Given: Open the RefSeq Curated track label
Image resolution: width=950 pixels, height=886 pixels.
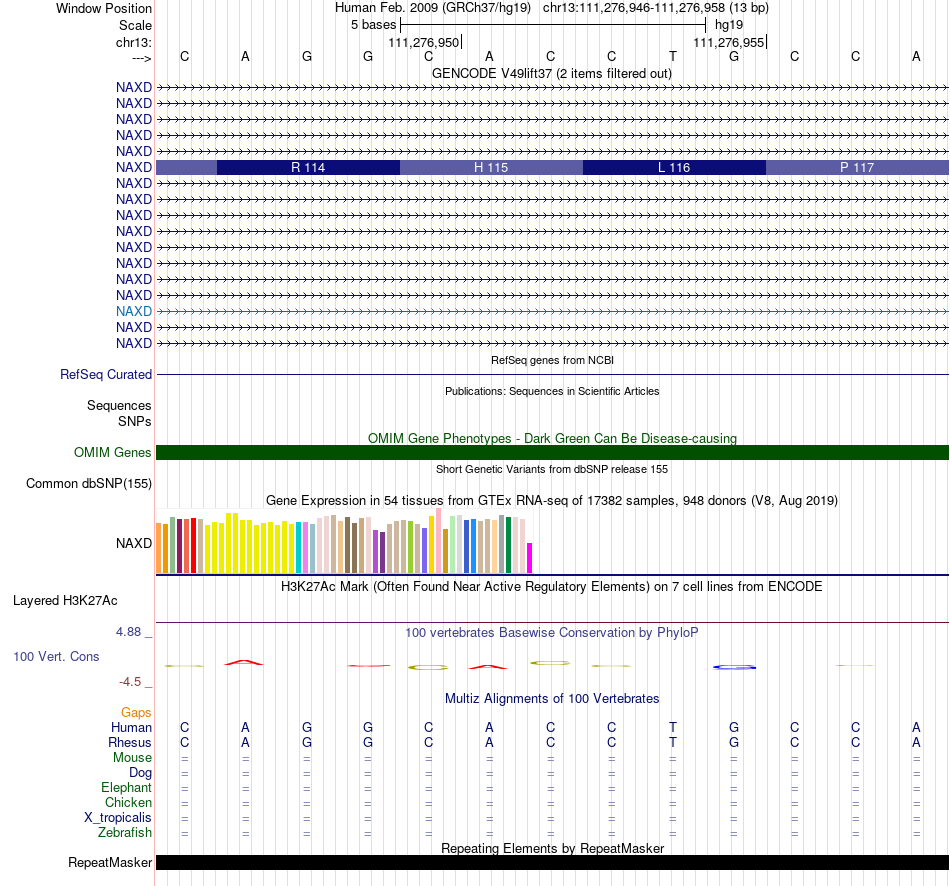Looking at the screenshot, I should click(x=106, y=375).
